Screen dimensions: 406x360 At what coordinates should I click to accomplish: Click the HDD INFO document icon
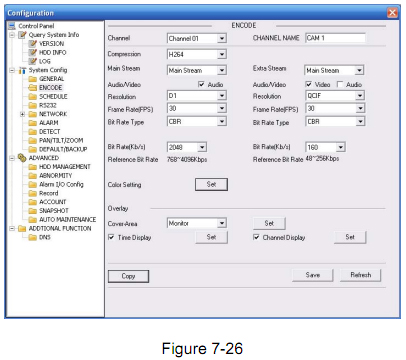click(x=33, y=52)
